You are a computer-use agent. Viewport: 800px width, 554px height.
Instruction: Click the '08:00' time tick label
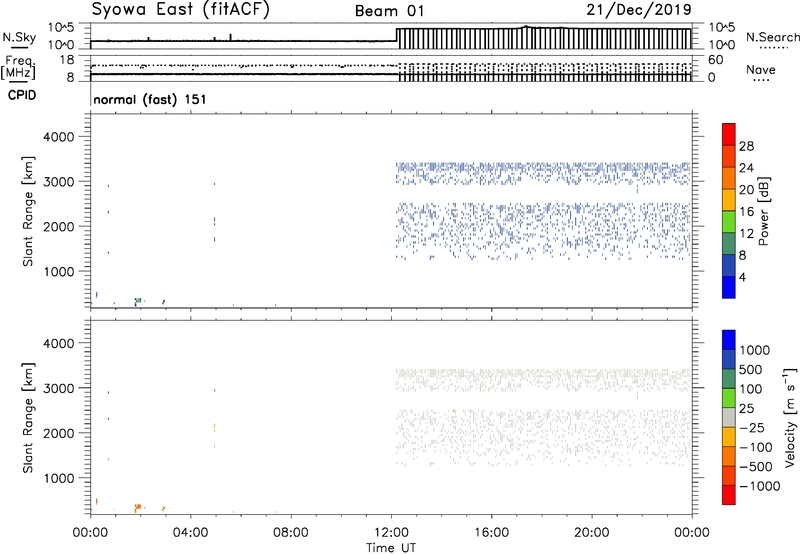click(x=291, y=533)
